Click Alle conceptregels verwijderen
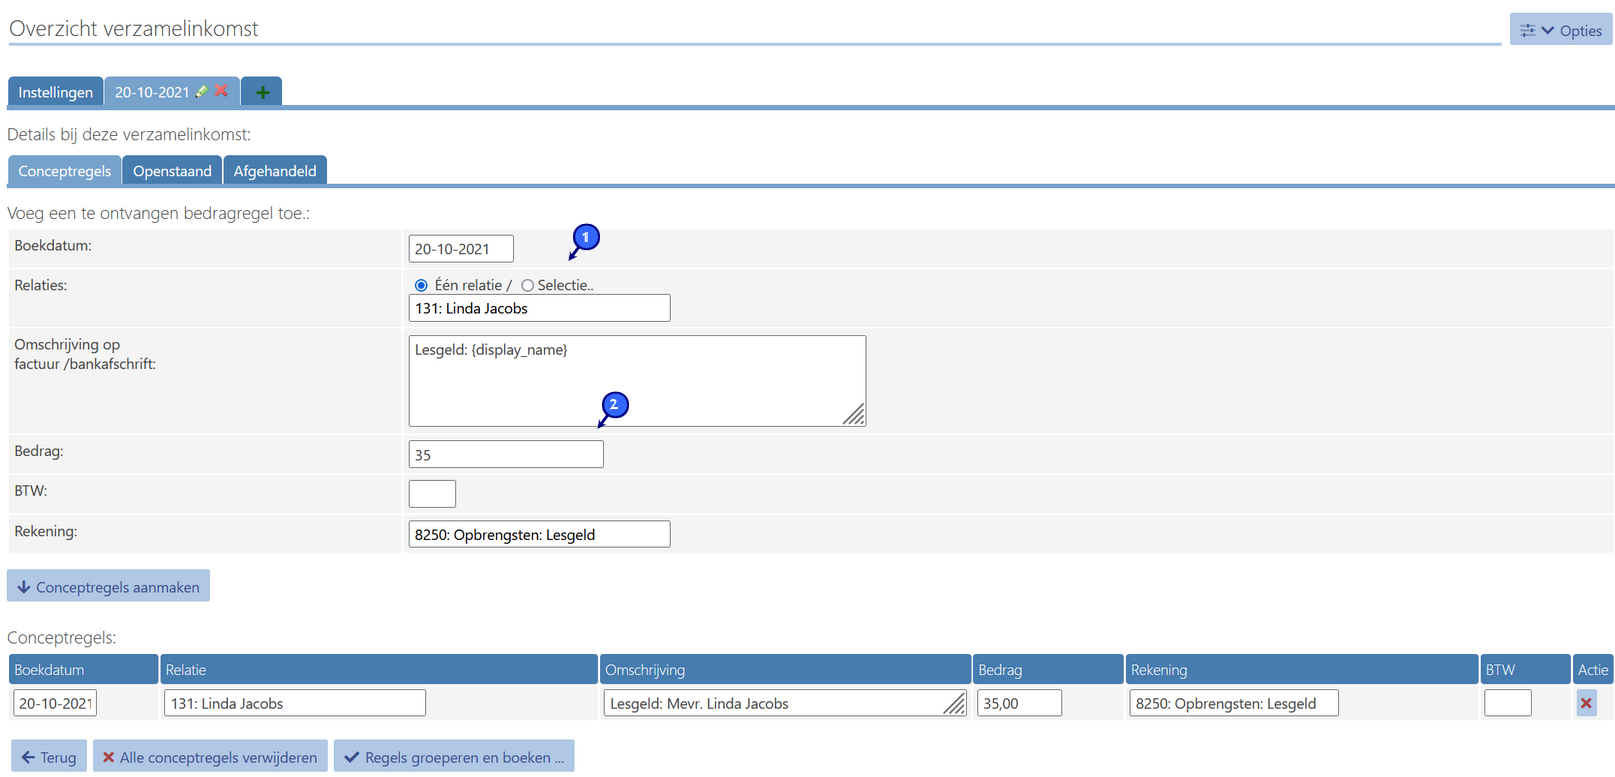 [x=210, y=757]
